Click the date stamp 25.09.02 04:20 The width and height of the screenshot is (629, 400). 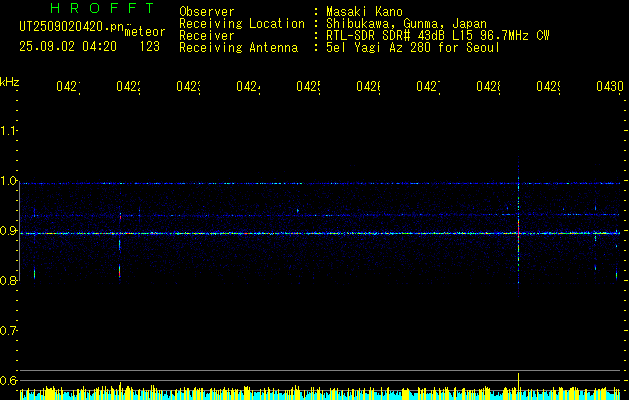[68, 47]
